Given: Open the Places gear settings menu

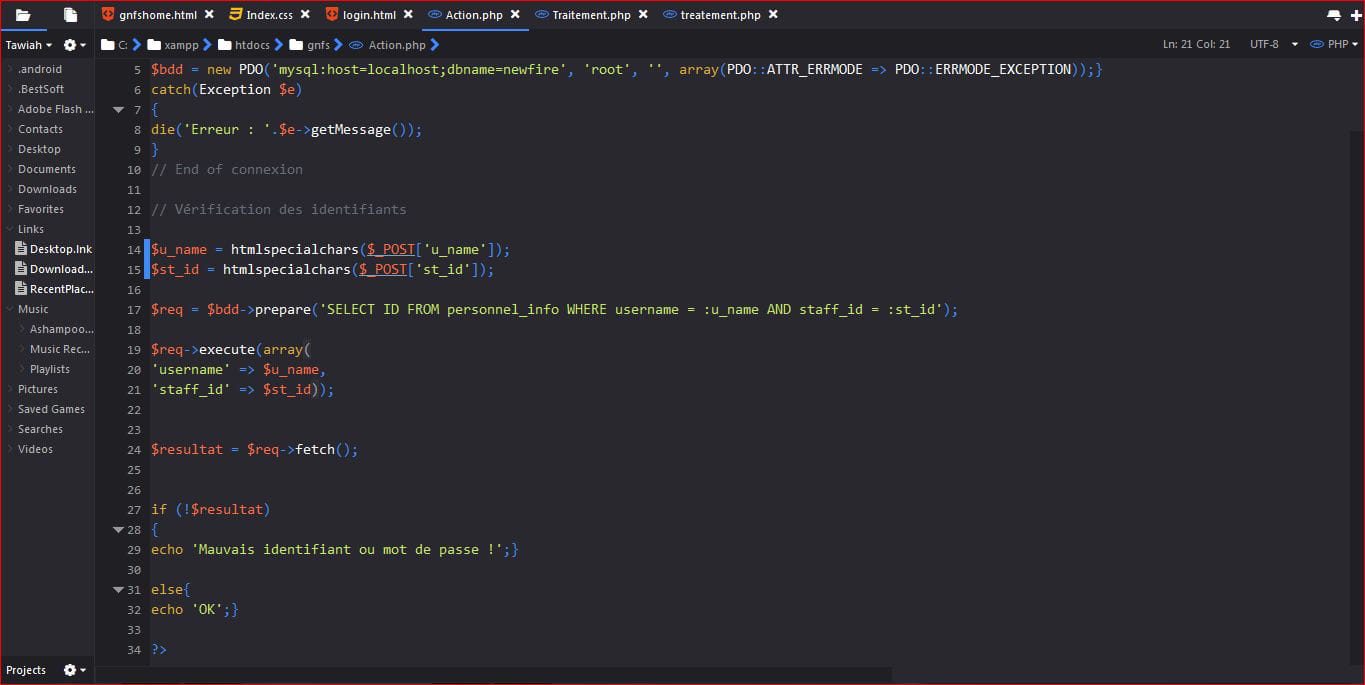Looking at the screenshot, I should pos(74,45).
